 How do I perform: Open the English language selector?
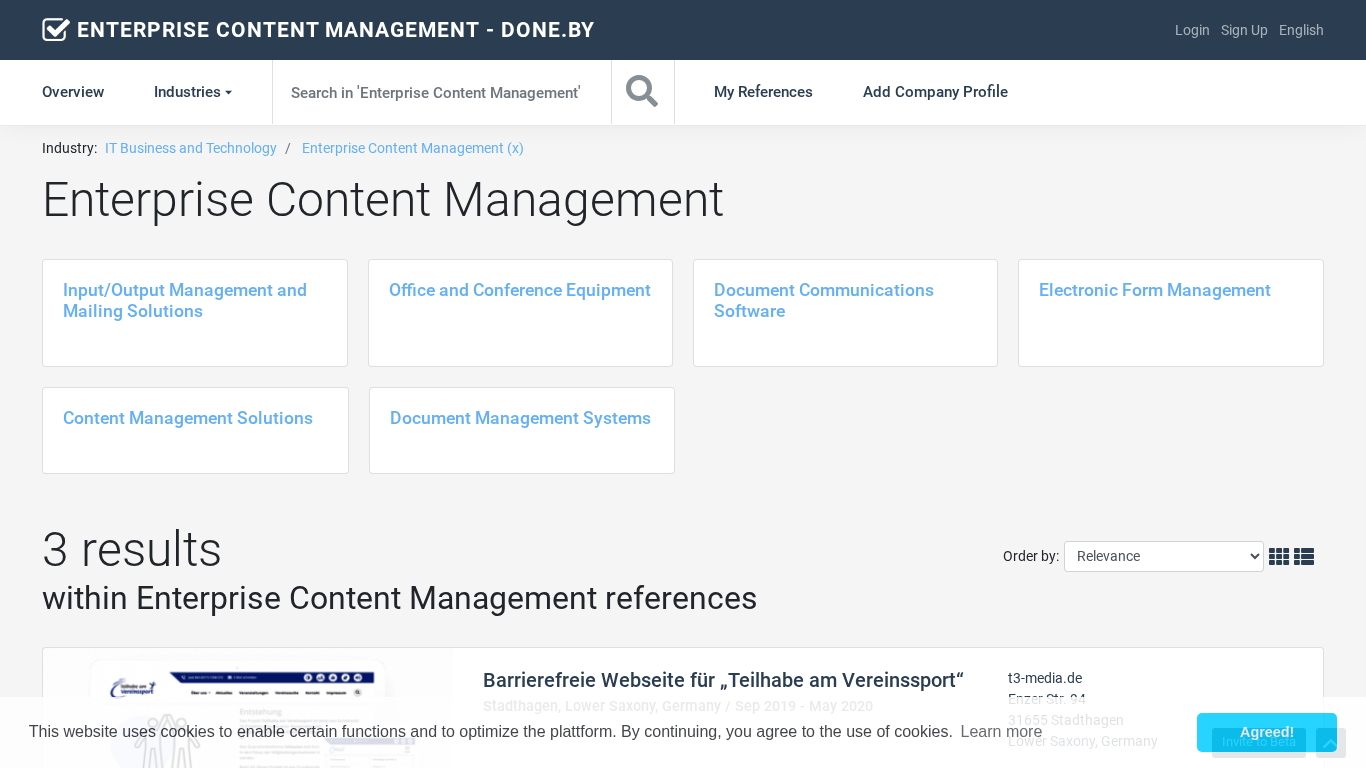(x=1301, y=30)
